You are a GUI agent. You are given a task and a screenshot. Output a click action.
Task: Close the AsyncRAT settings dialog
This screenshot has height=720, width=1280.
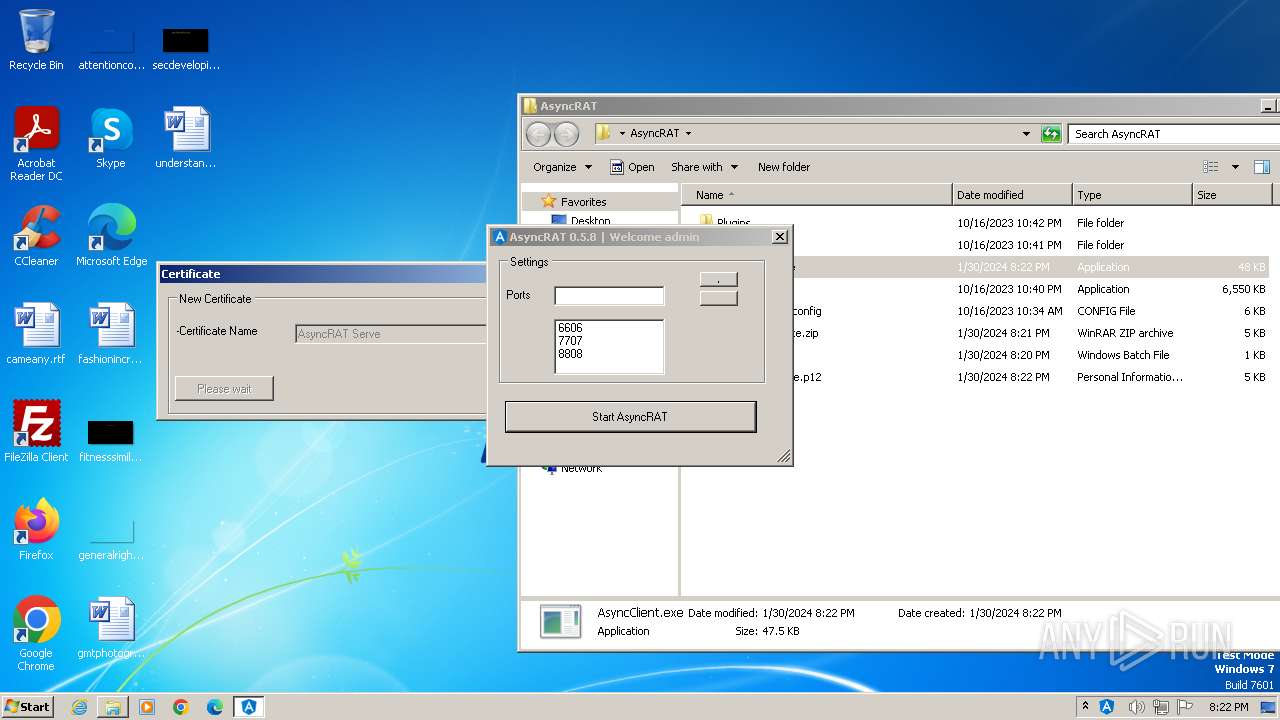click(x=780, y=237)
